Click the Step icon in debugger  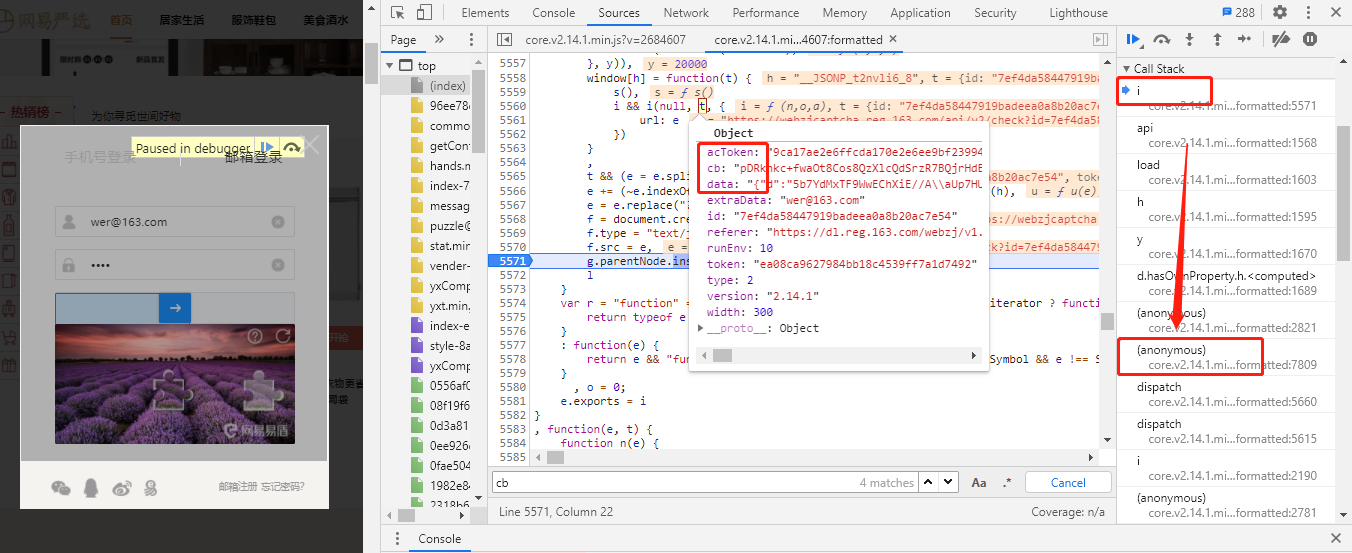pos(1244,39)
